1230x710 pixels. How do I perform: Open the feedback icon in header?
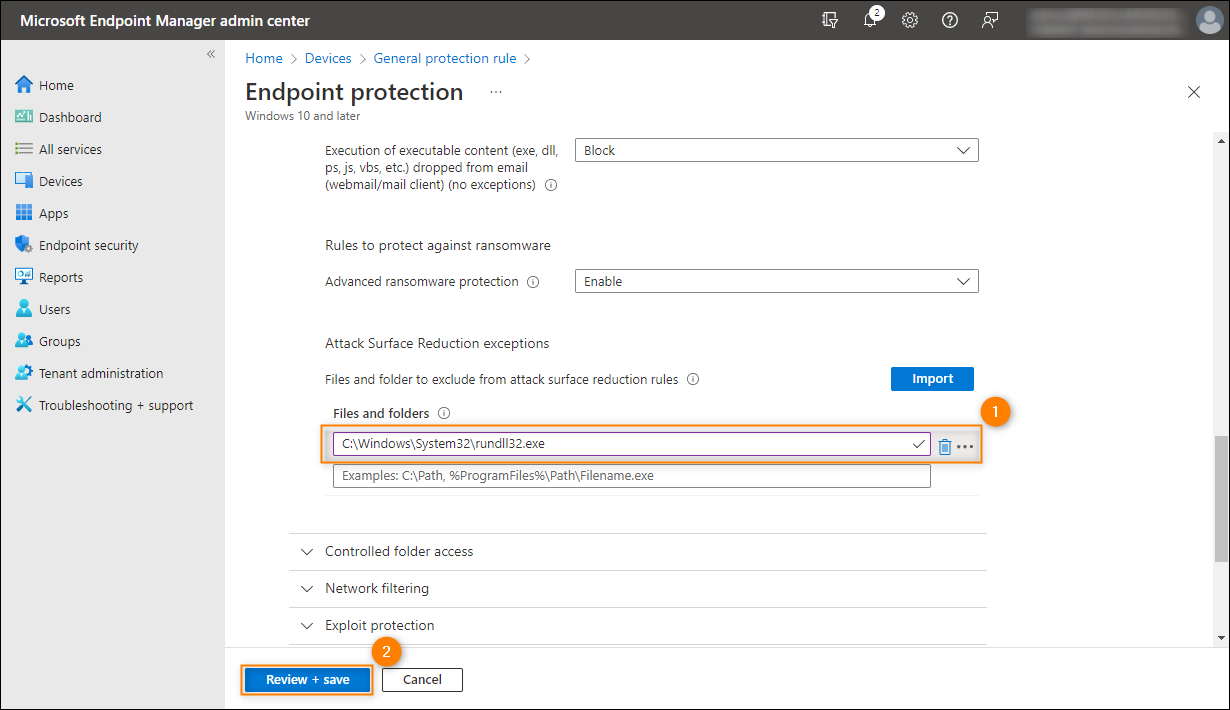click(990, 20)
